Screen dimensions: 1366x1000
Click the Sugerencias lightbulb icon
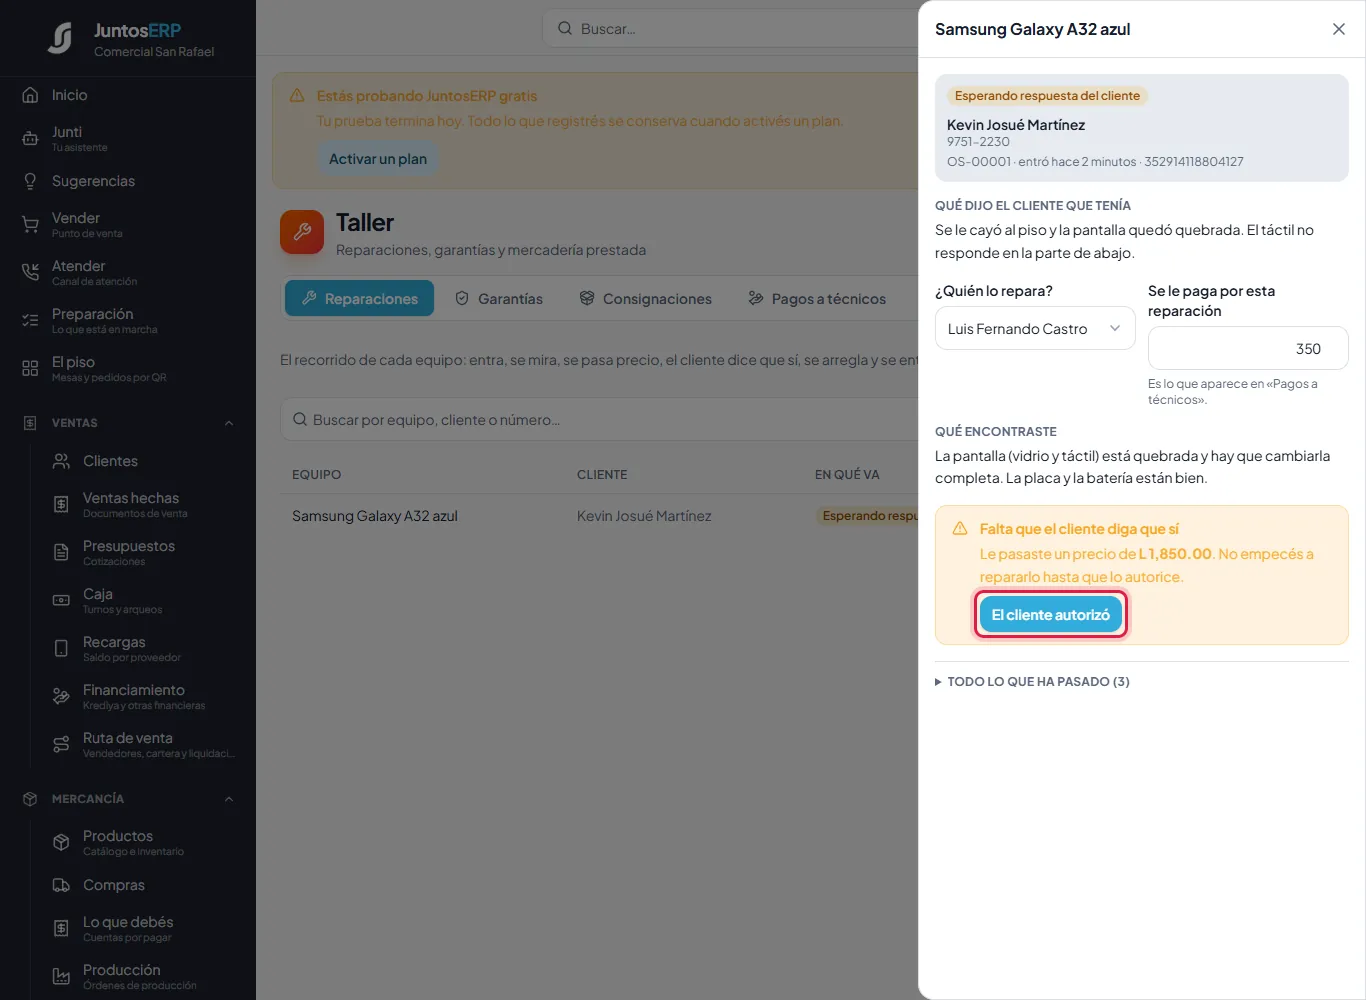coord(30,181)
